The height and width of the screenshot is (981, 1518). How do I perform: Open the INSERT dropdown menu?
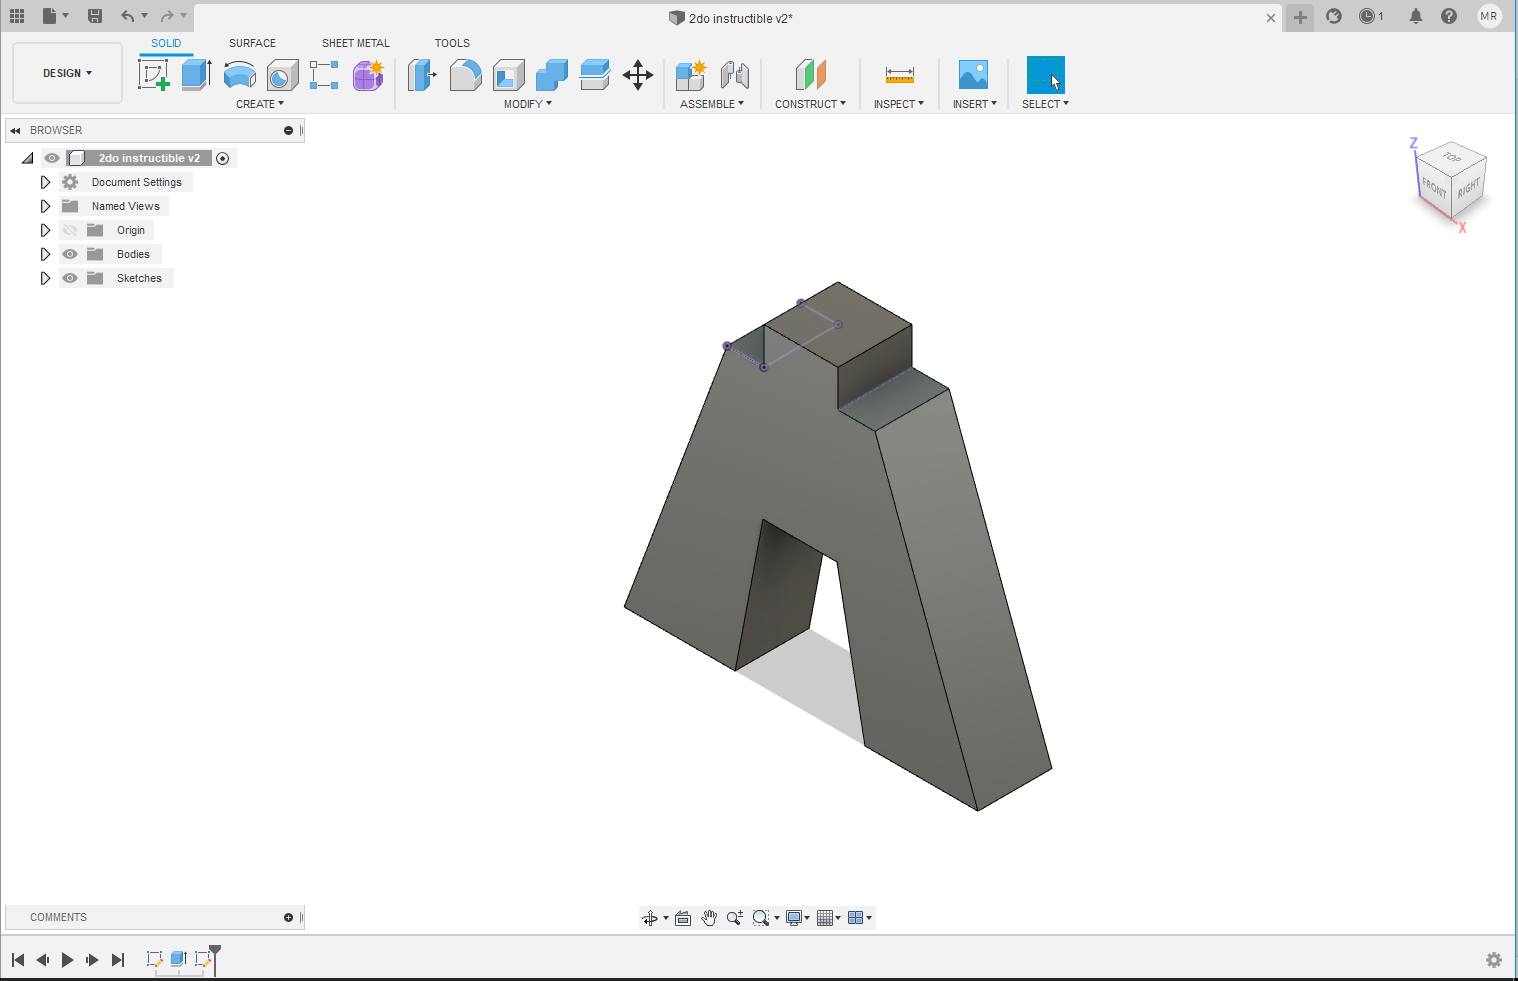[975, 104]
